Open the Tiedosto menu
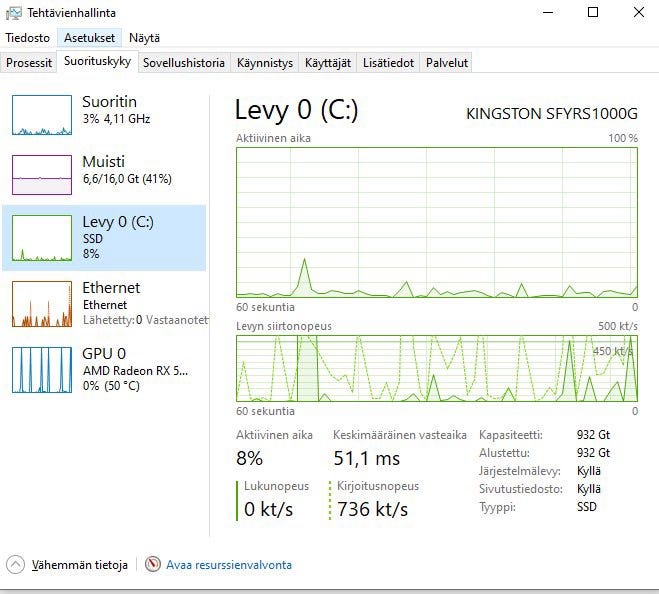Image resolution: width=659 pixels, height=594 pixels. (27, 38)
